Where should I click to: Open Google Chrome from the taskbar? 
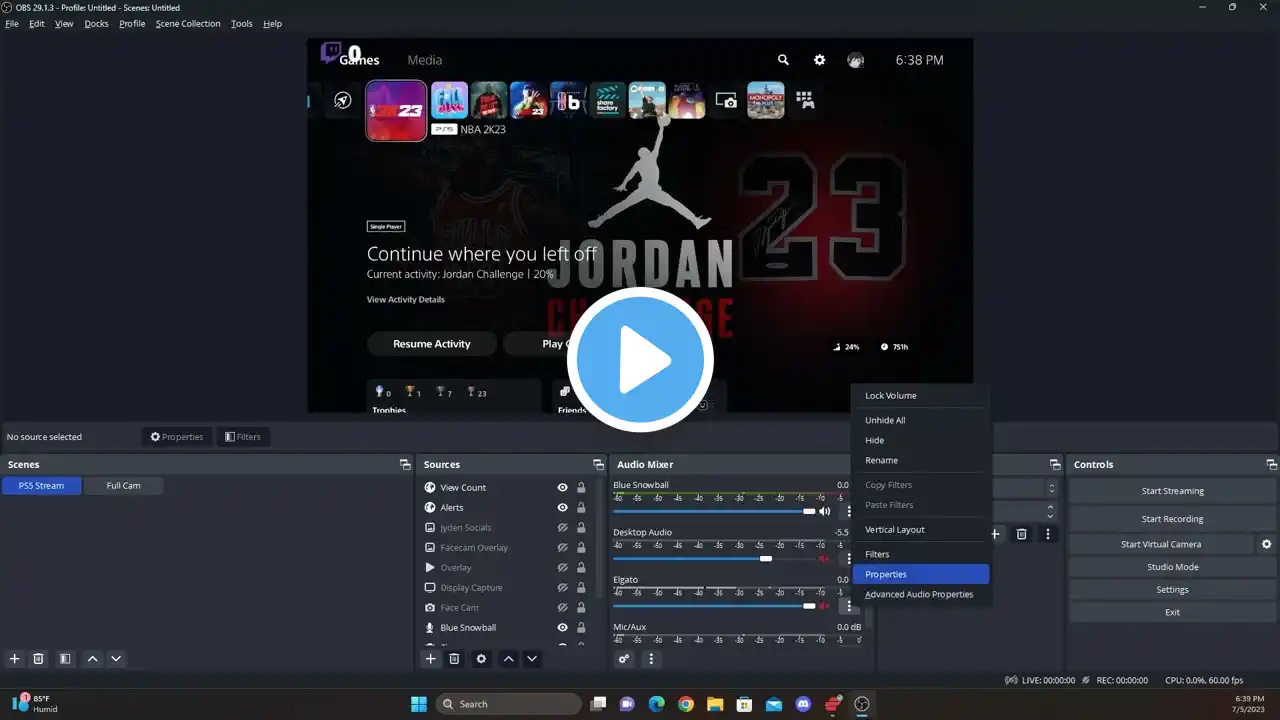point(685,704)
